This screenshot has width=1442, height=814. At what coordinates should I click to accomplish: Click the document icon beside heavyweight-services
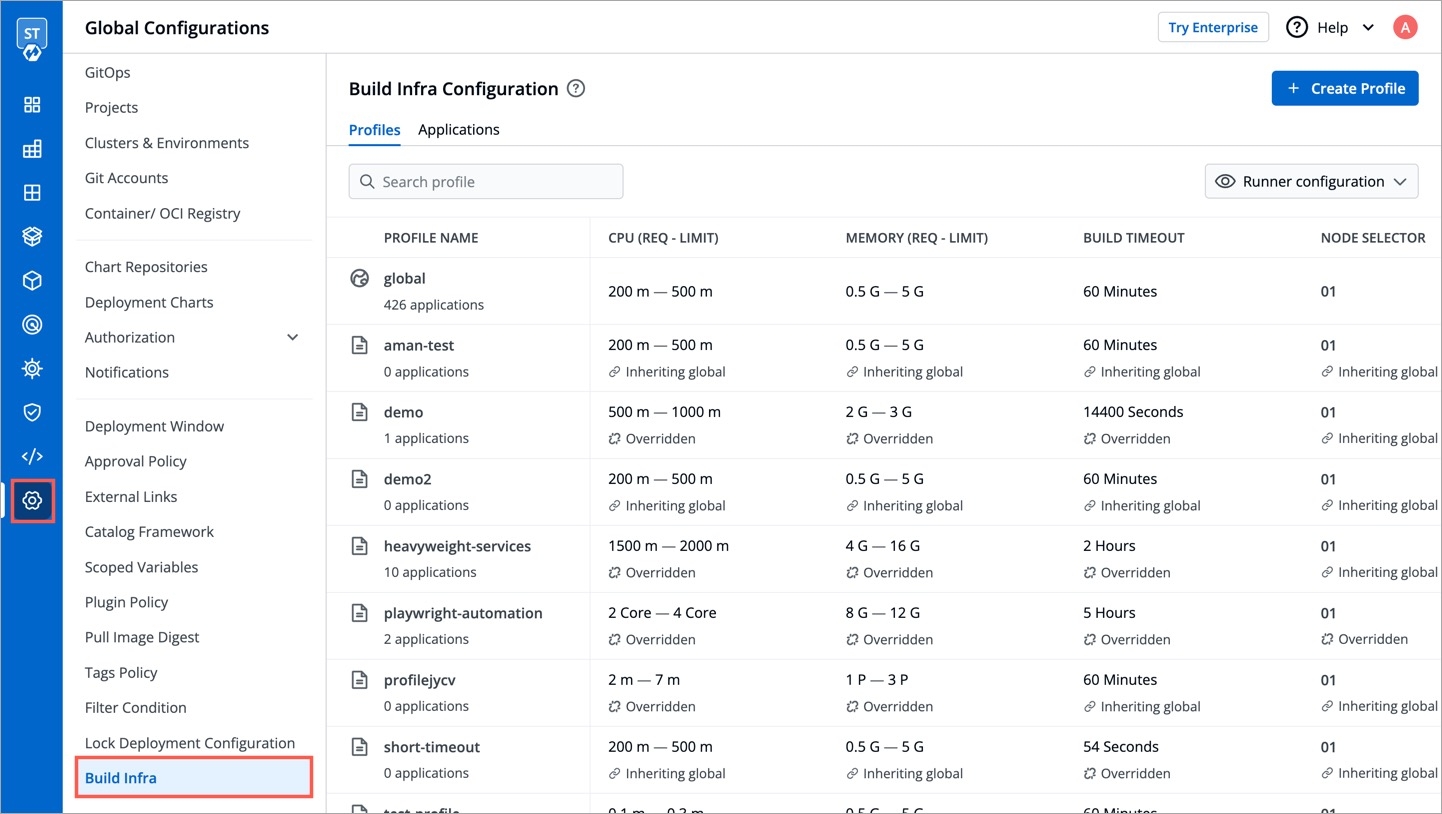pos(360,546)
